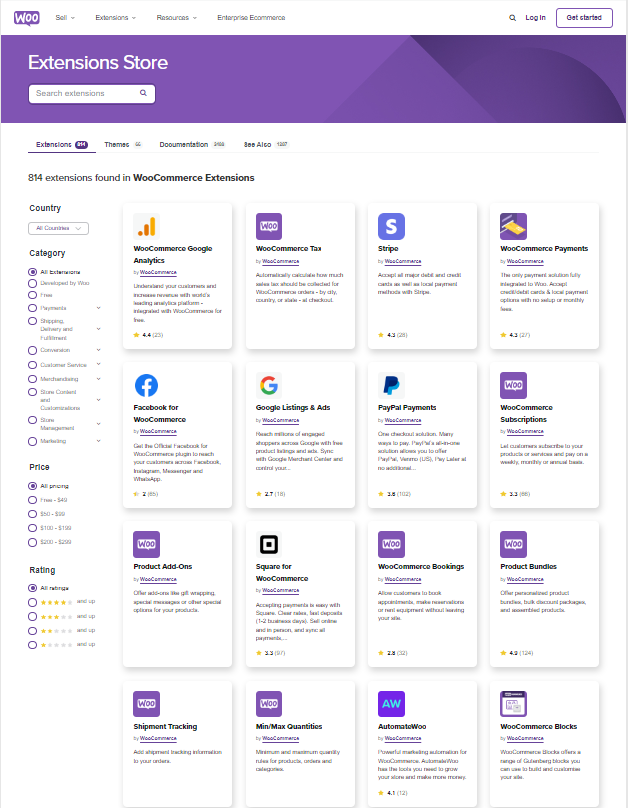This screenshot has height=808, width=628.
Task: Choose the $100 - $199 price filter
Action: pos(32,528)
